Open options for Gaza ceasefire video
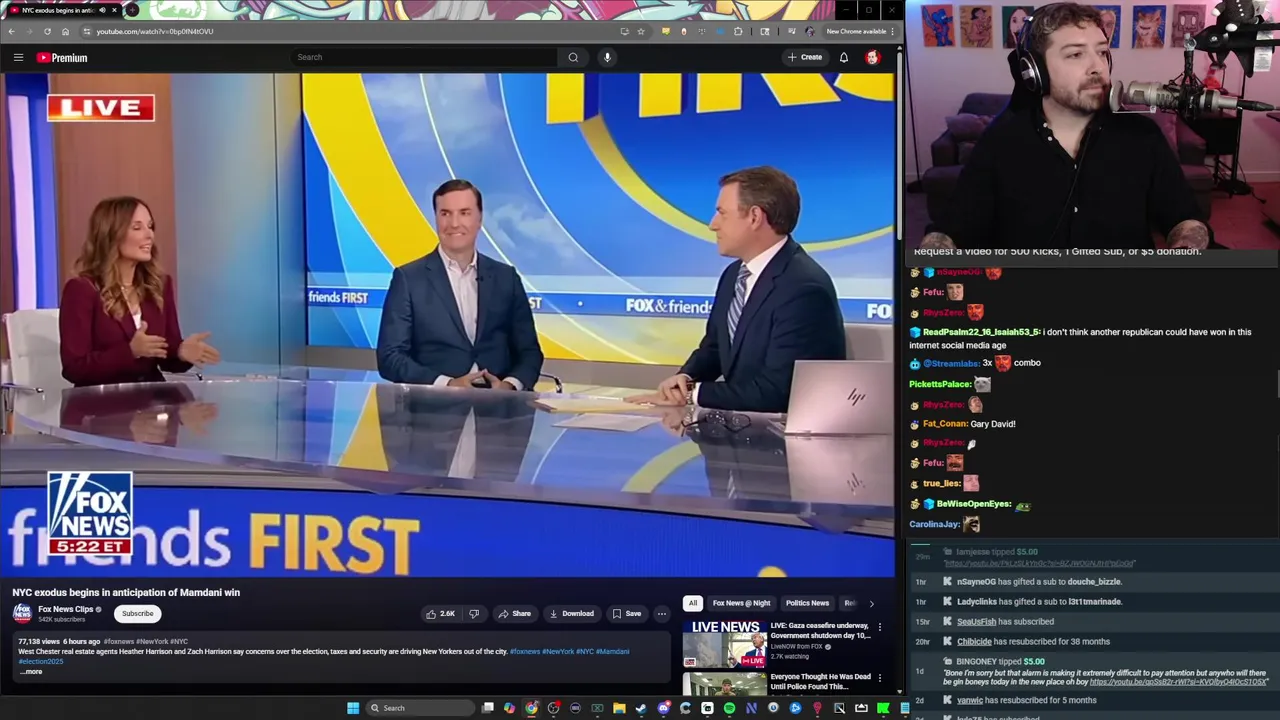This screenshot has width=1280, height=720. [879, 627]
